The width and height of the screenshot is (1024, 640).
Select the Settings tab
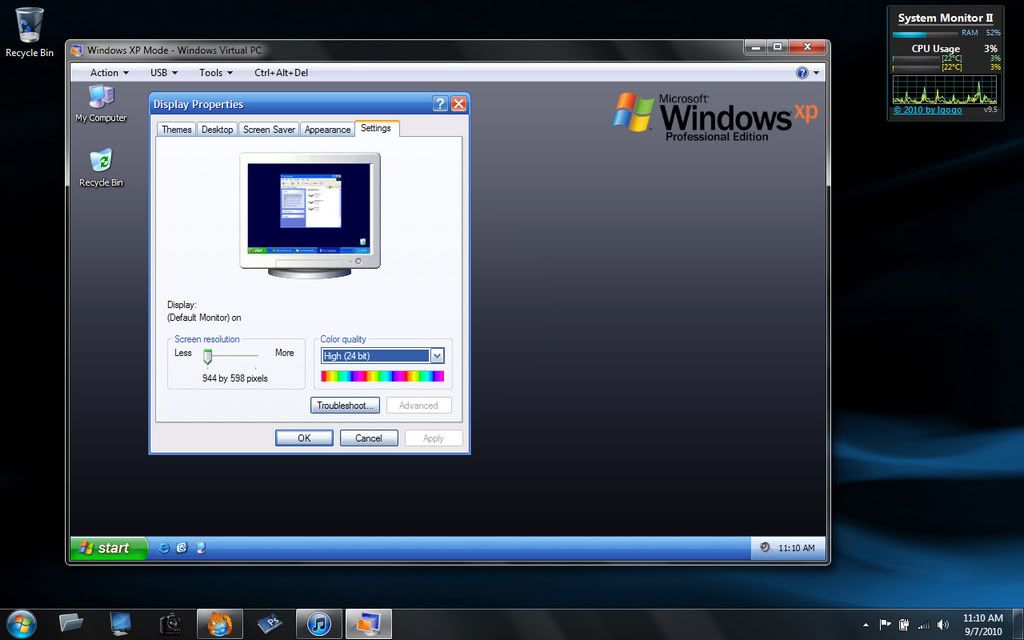click(376, 128)
